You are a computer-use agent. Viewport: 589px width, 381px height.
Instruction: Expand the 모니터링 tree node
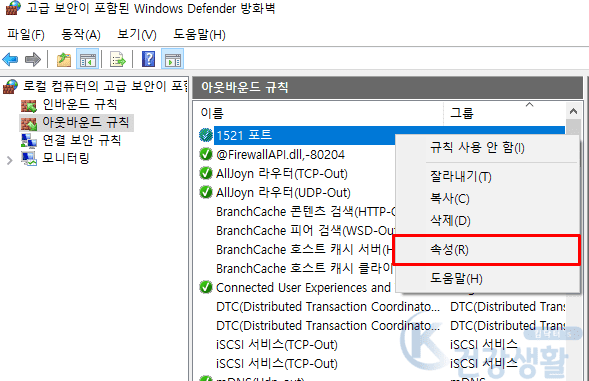point(10,160)
